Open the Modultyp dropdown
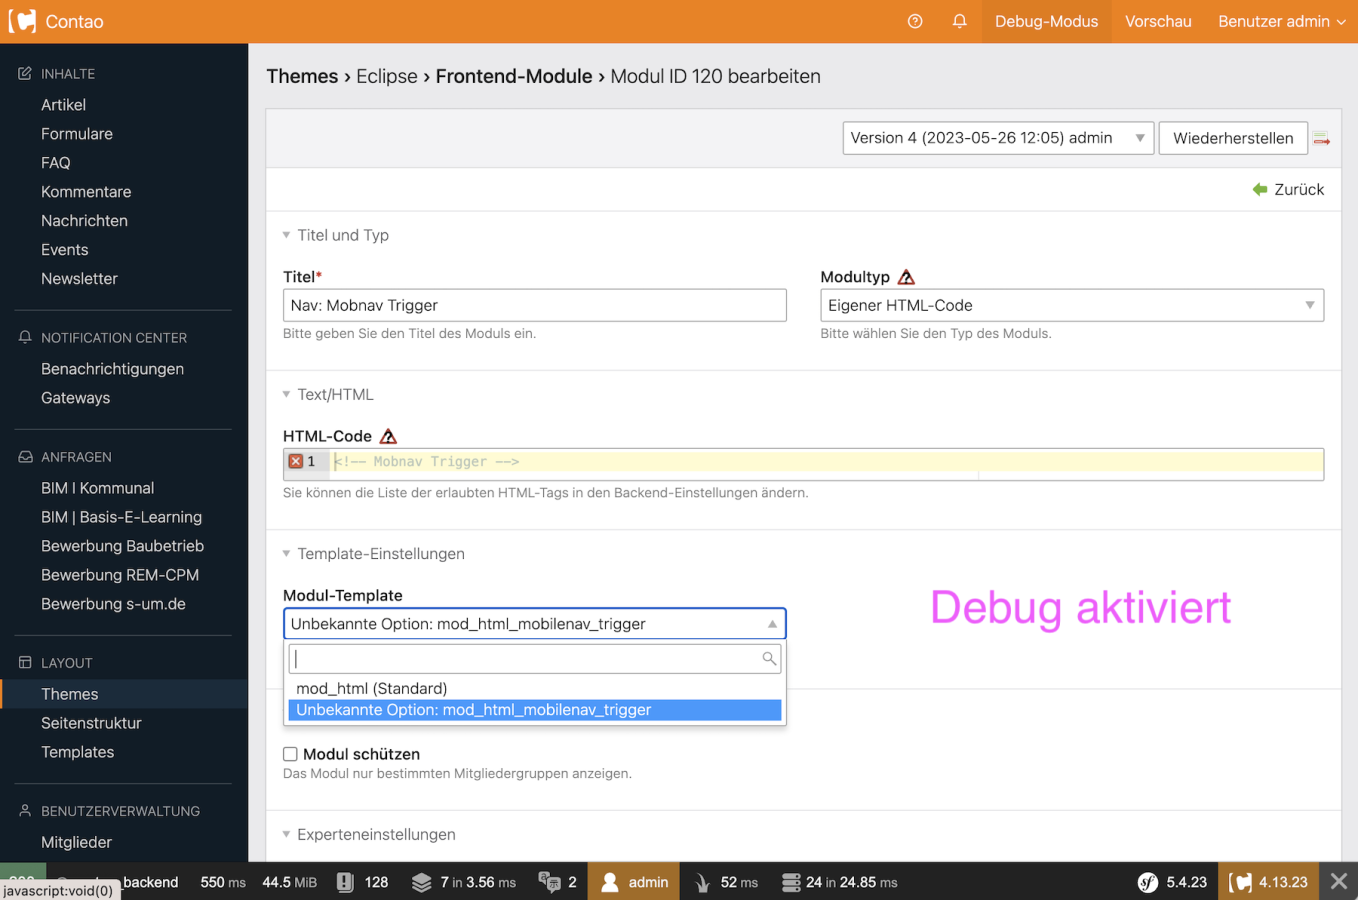Image resolution: width=1358 pixels, height=900 pixels. [1071, 305]
